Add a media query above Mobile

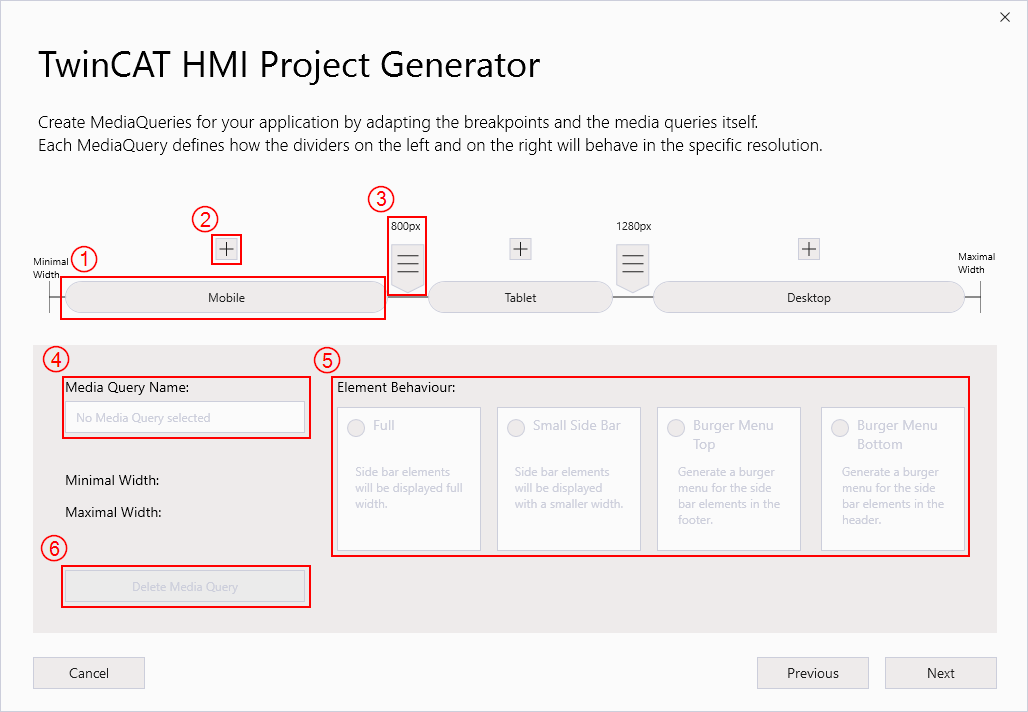tap(226, 249)
